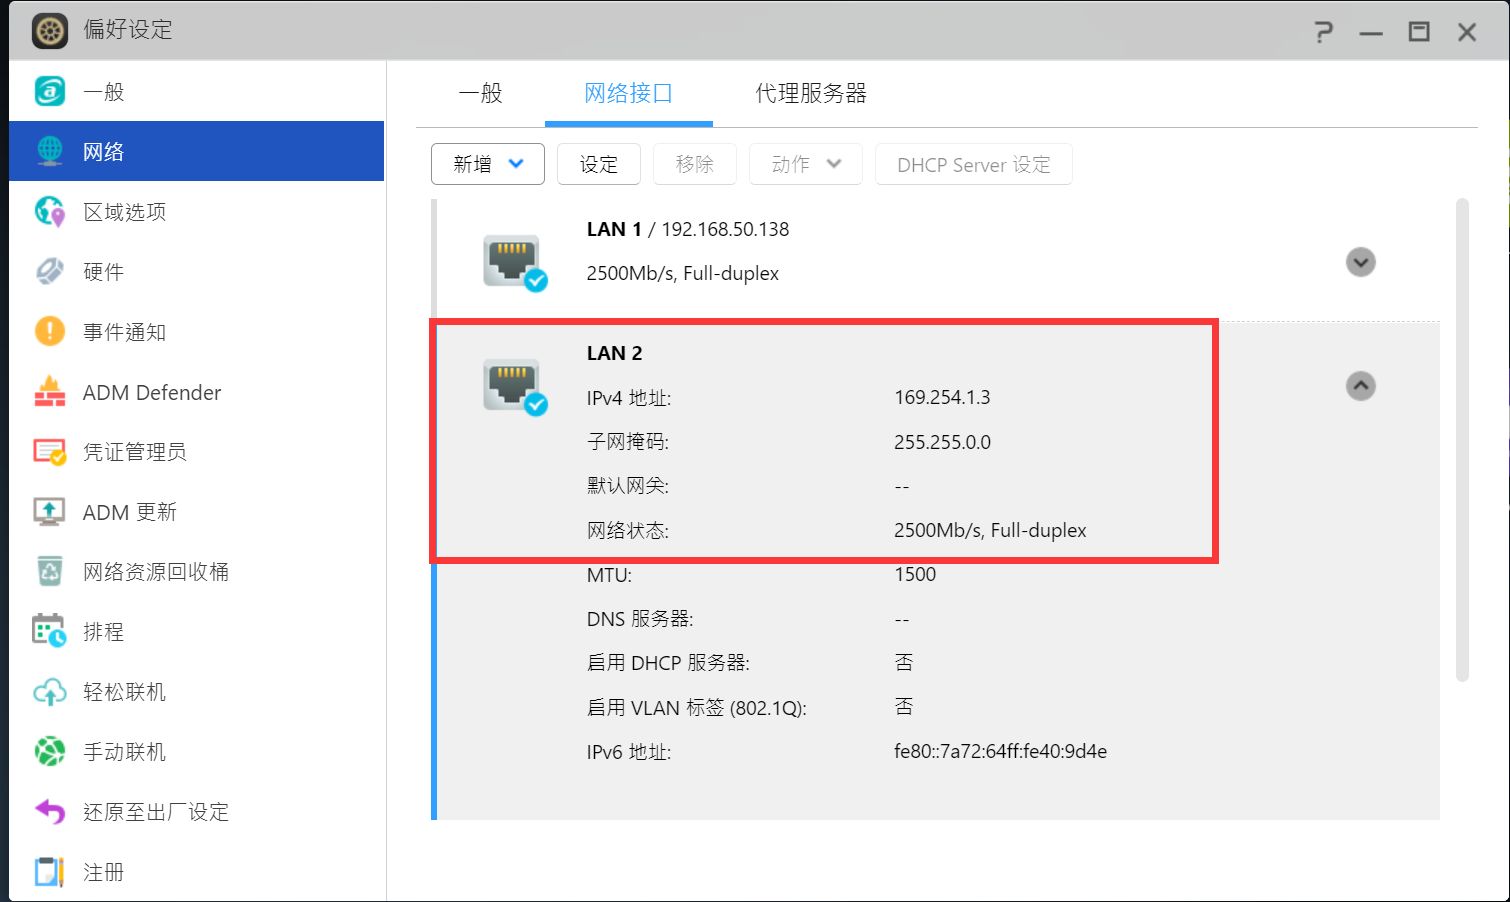Expand LAN 1 details with down chevron
Screen dimensions: 1510x902
pyautogui.click(x=1360, y=262)
